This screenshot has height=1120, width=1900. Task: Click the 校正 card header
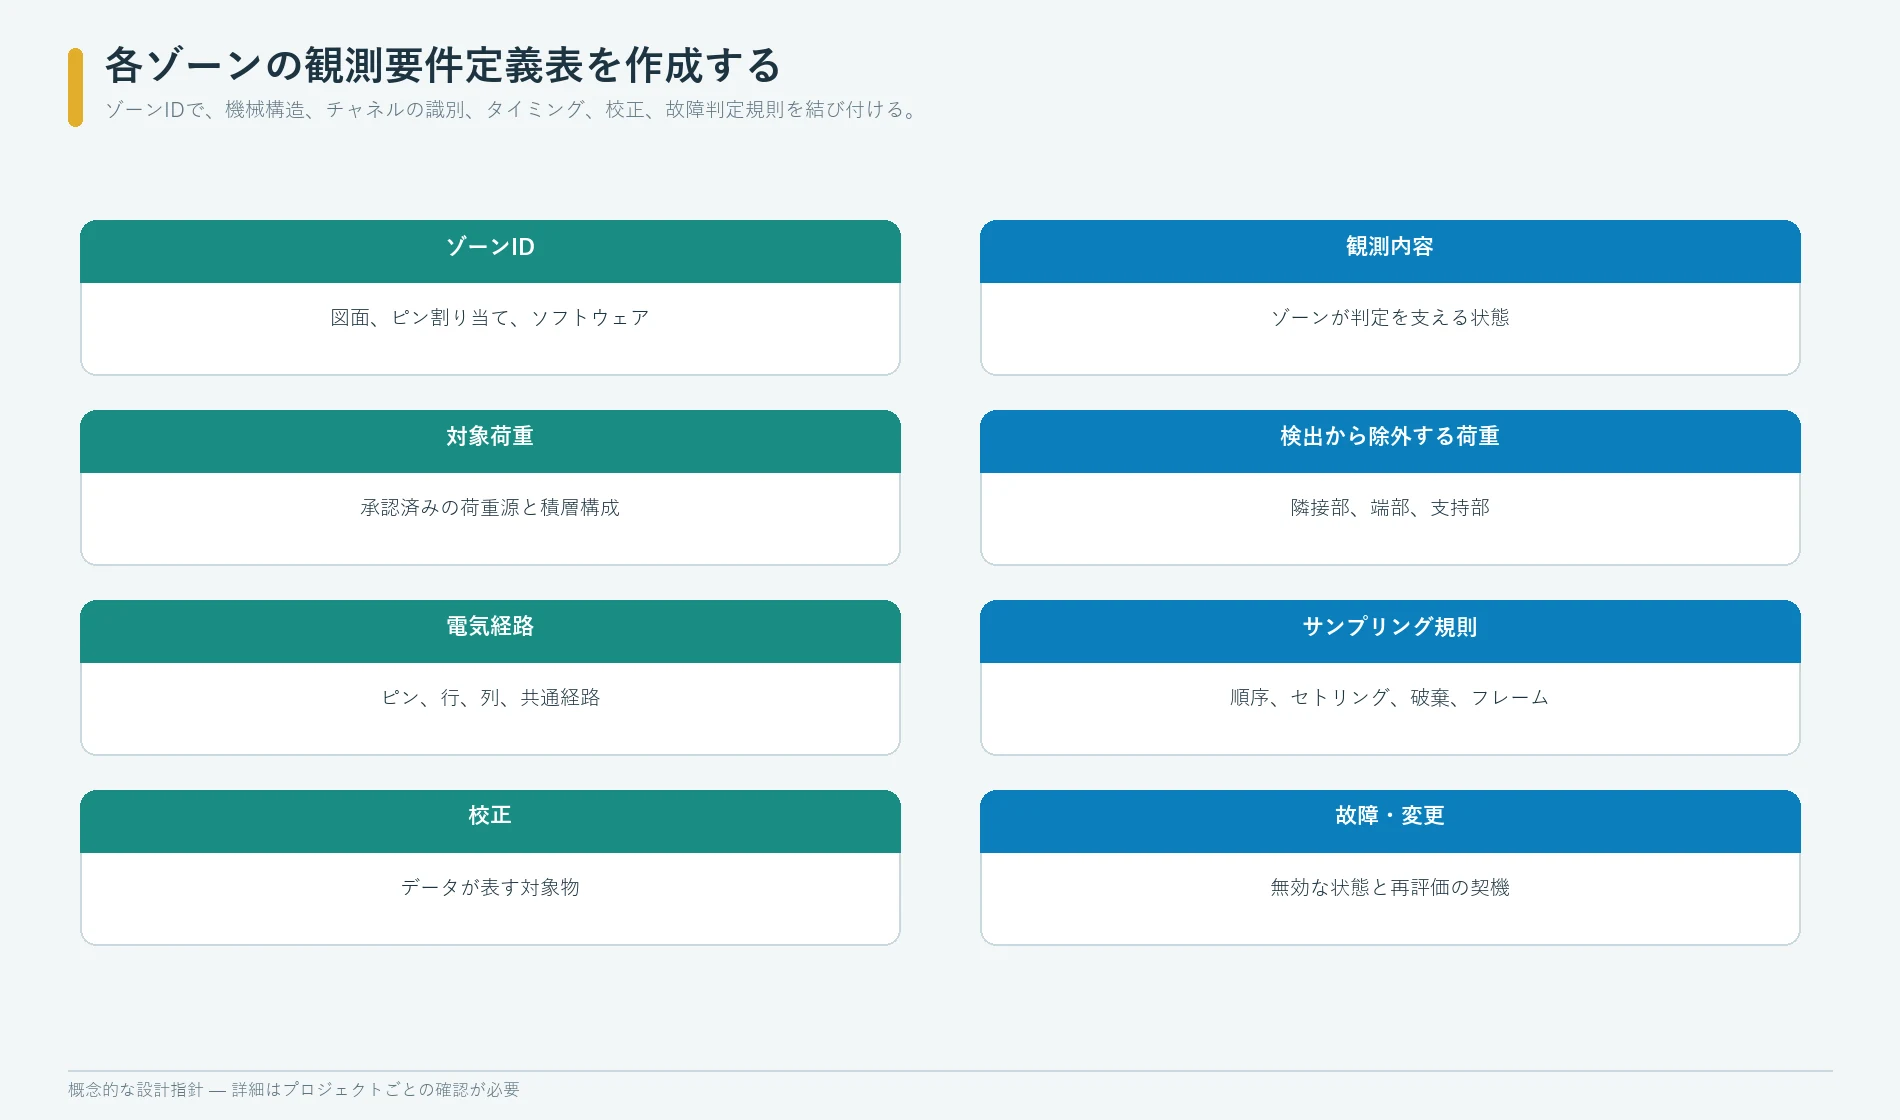point(490,821)
